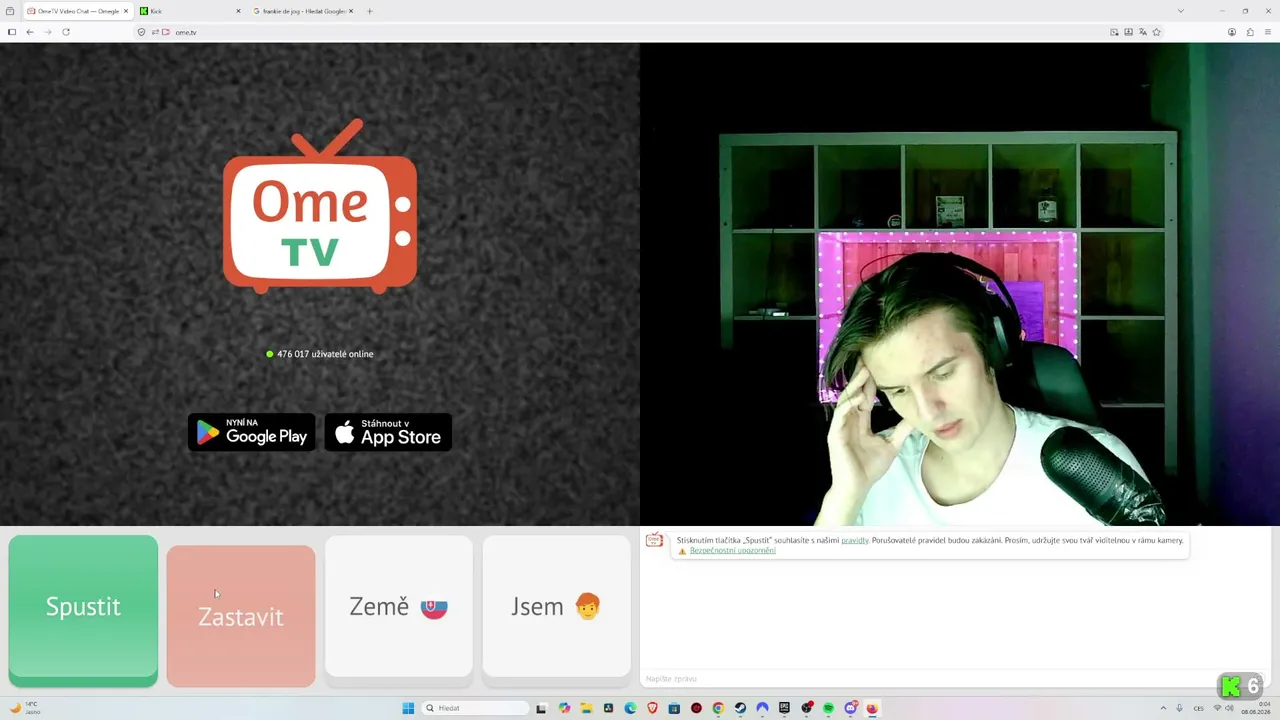Open Microsoft Store from the taskbar
The image size is (1280, 720).
click(674, 708)
